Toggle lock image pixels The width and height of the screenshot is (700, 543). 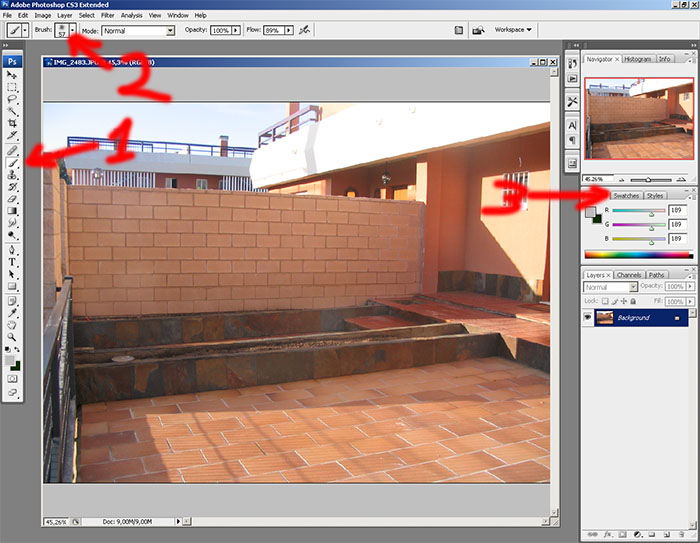pos(614,301)
